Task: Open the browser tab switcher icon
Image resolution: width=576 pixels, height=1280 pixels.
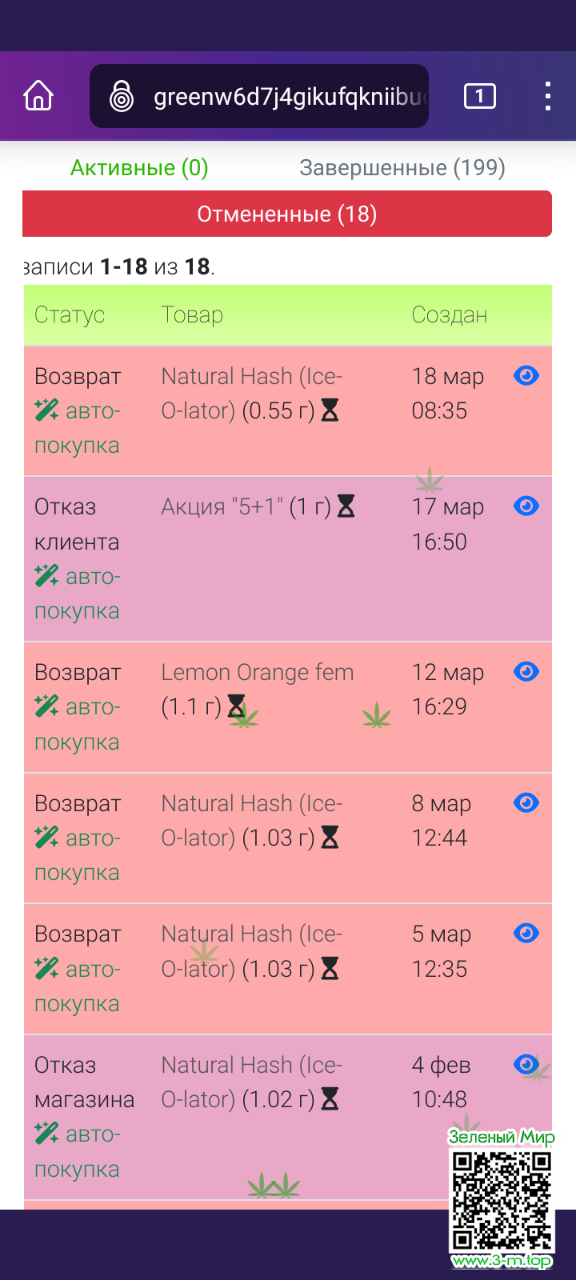Action: pyautogui.click(x=480, y=96)
